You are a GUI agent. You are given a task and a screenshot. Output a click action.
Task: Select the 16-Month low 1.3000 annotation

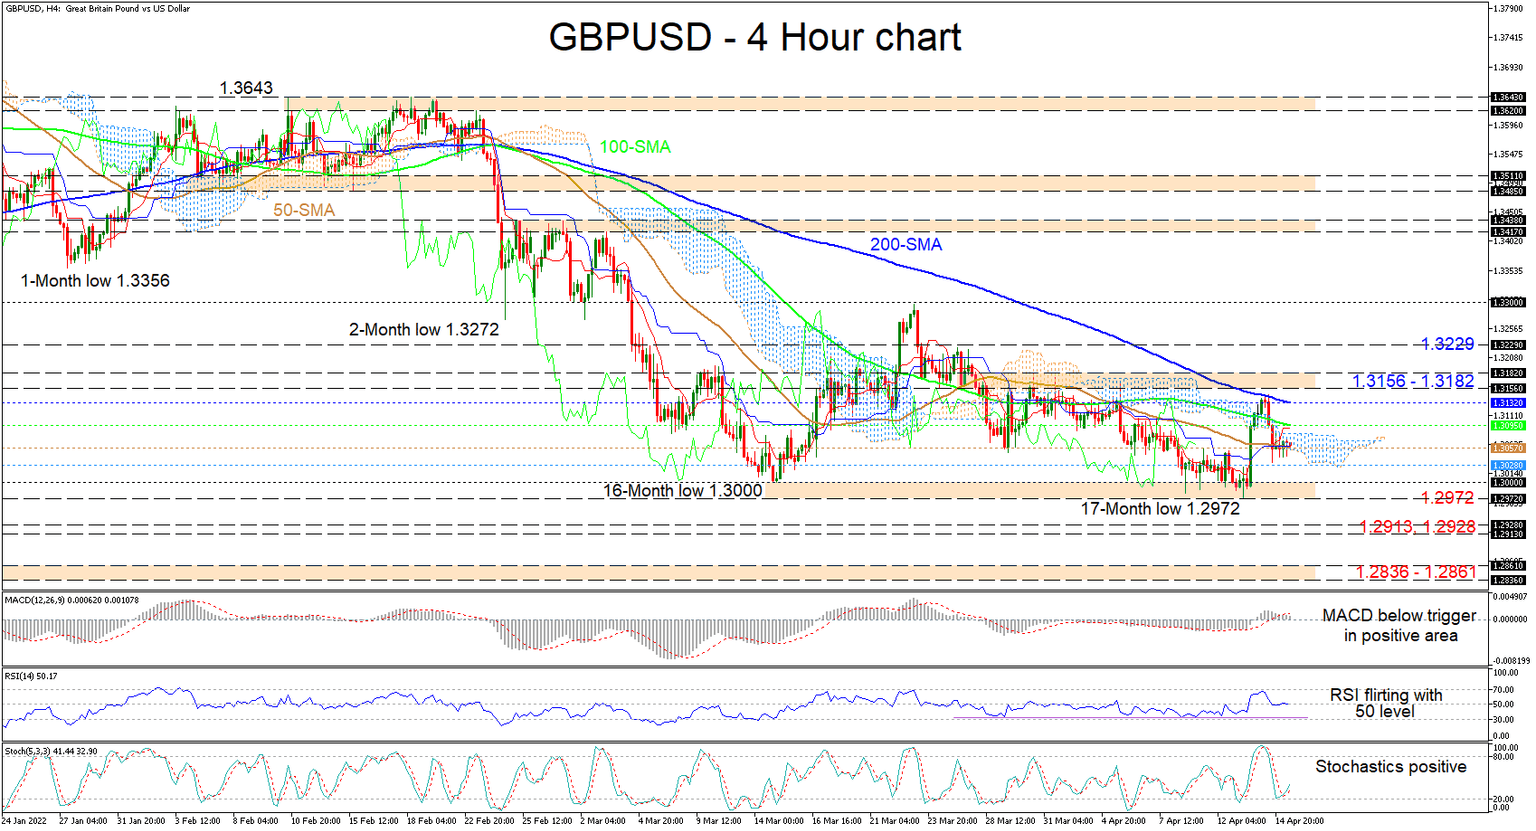(682, 490)
